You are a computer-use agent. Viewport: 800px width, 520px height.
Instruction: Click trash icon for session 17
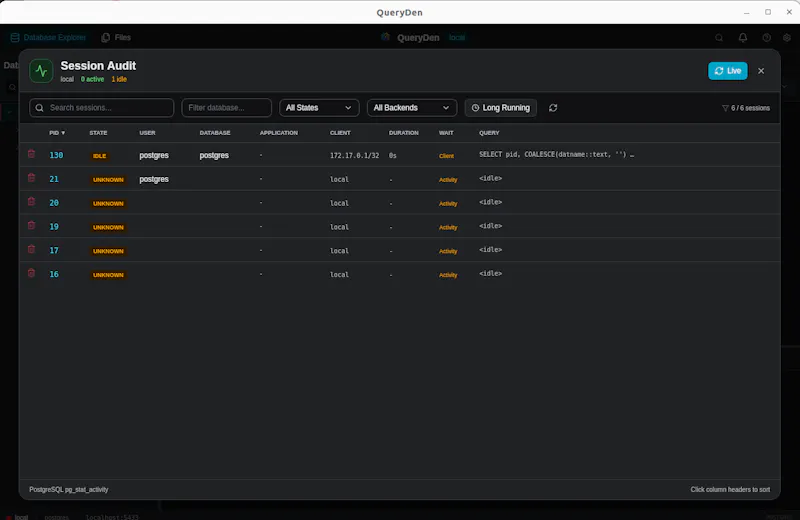31,249
